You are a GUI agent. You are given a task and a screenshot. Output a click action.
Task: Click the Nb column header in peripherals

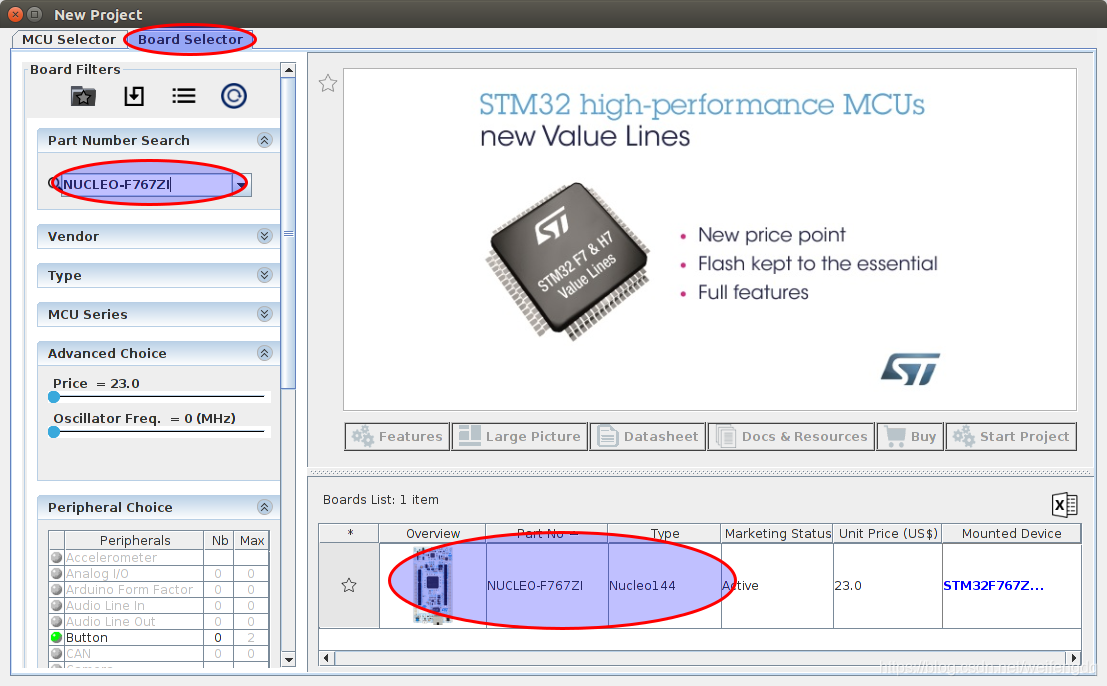[220, 541]
